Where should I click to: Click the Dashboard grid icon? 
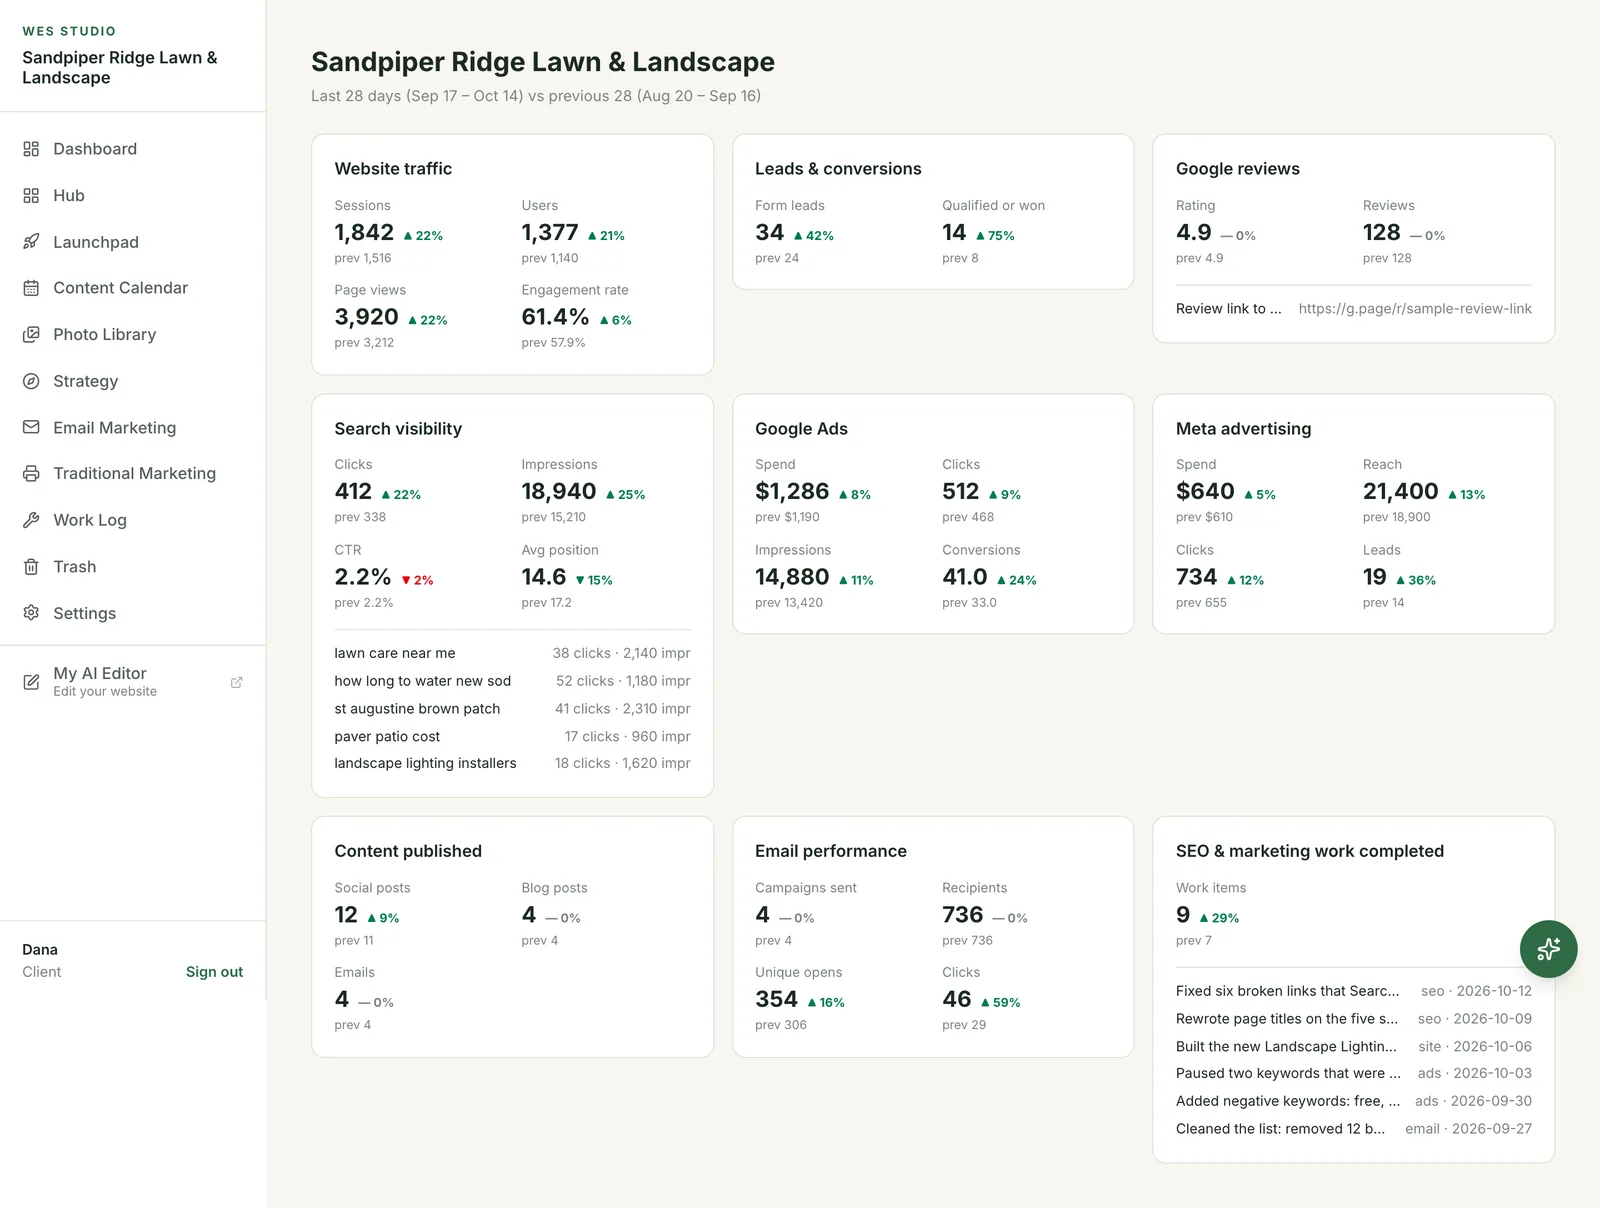coord(31,149)
